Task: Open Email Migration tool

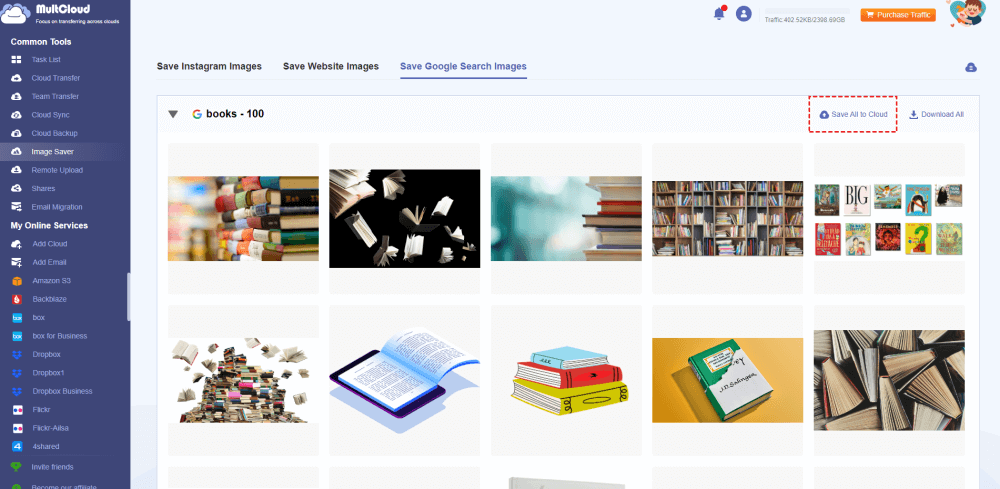Action: [56, 207]
